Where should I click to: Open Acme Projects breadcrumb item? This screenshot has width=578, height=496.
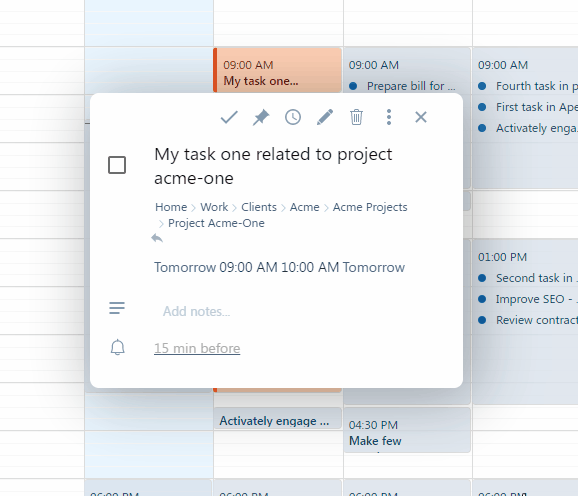pyautogui.click(x=370, y=207)
